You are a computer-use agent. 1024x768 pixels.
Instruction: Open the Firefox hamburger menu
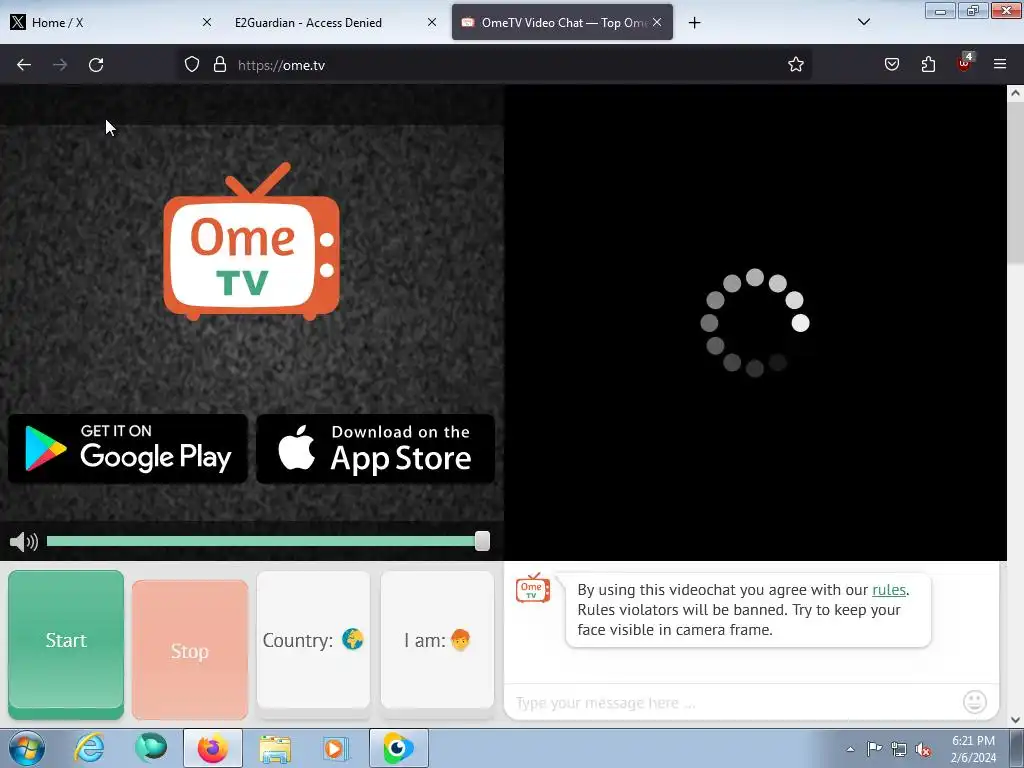pyautogui.click(x=1000, y=64)
